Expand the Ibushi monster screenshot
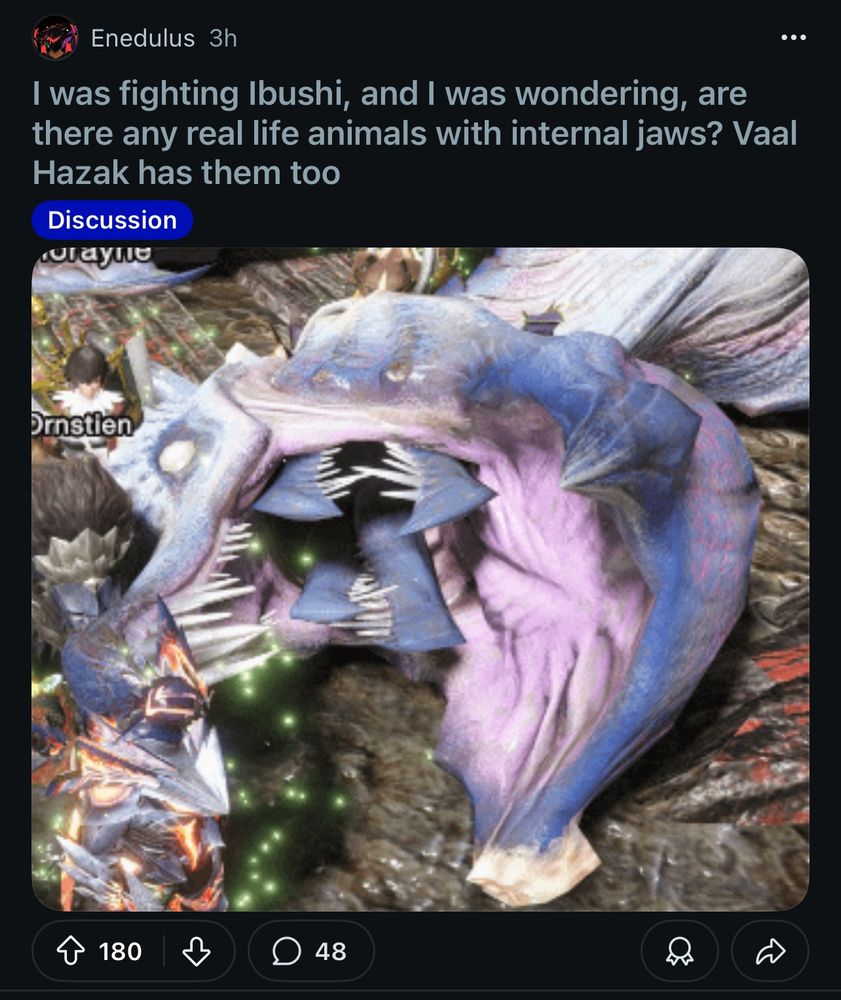This screenshot has width=841, height=1000. click(420, 579)
